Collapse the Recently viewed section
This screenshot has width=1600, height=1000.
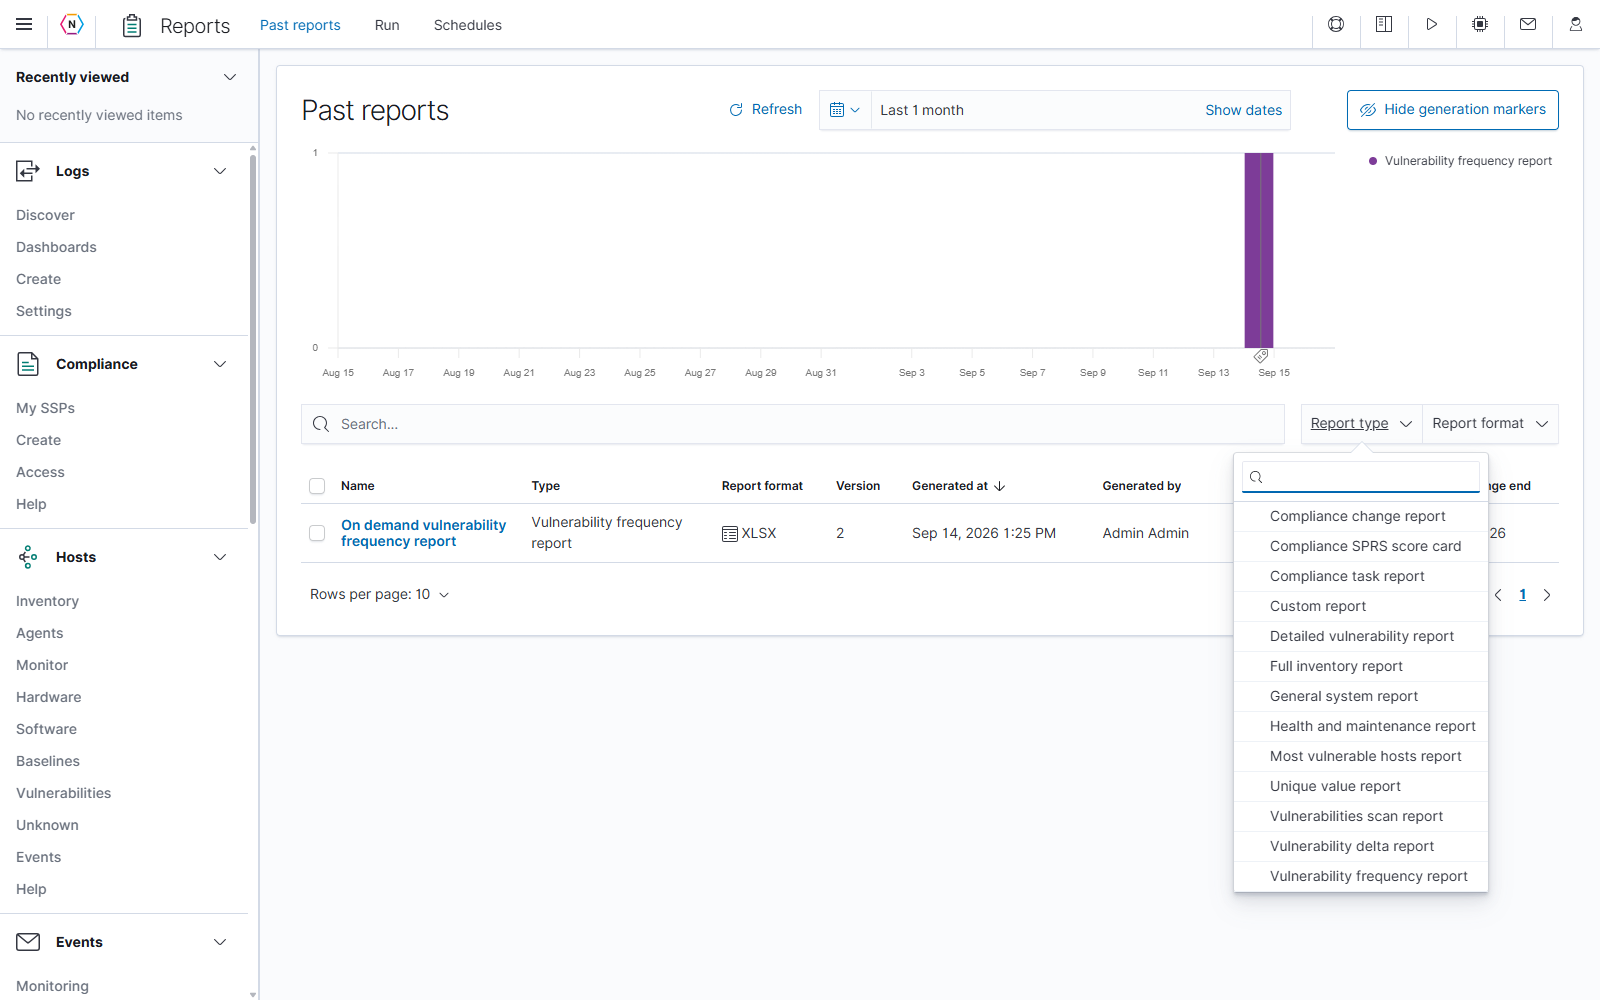230,77
